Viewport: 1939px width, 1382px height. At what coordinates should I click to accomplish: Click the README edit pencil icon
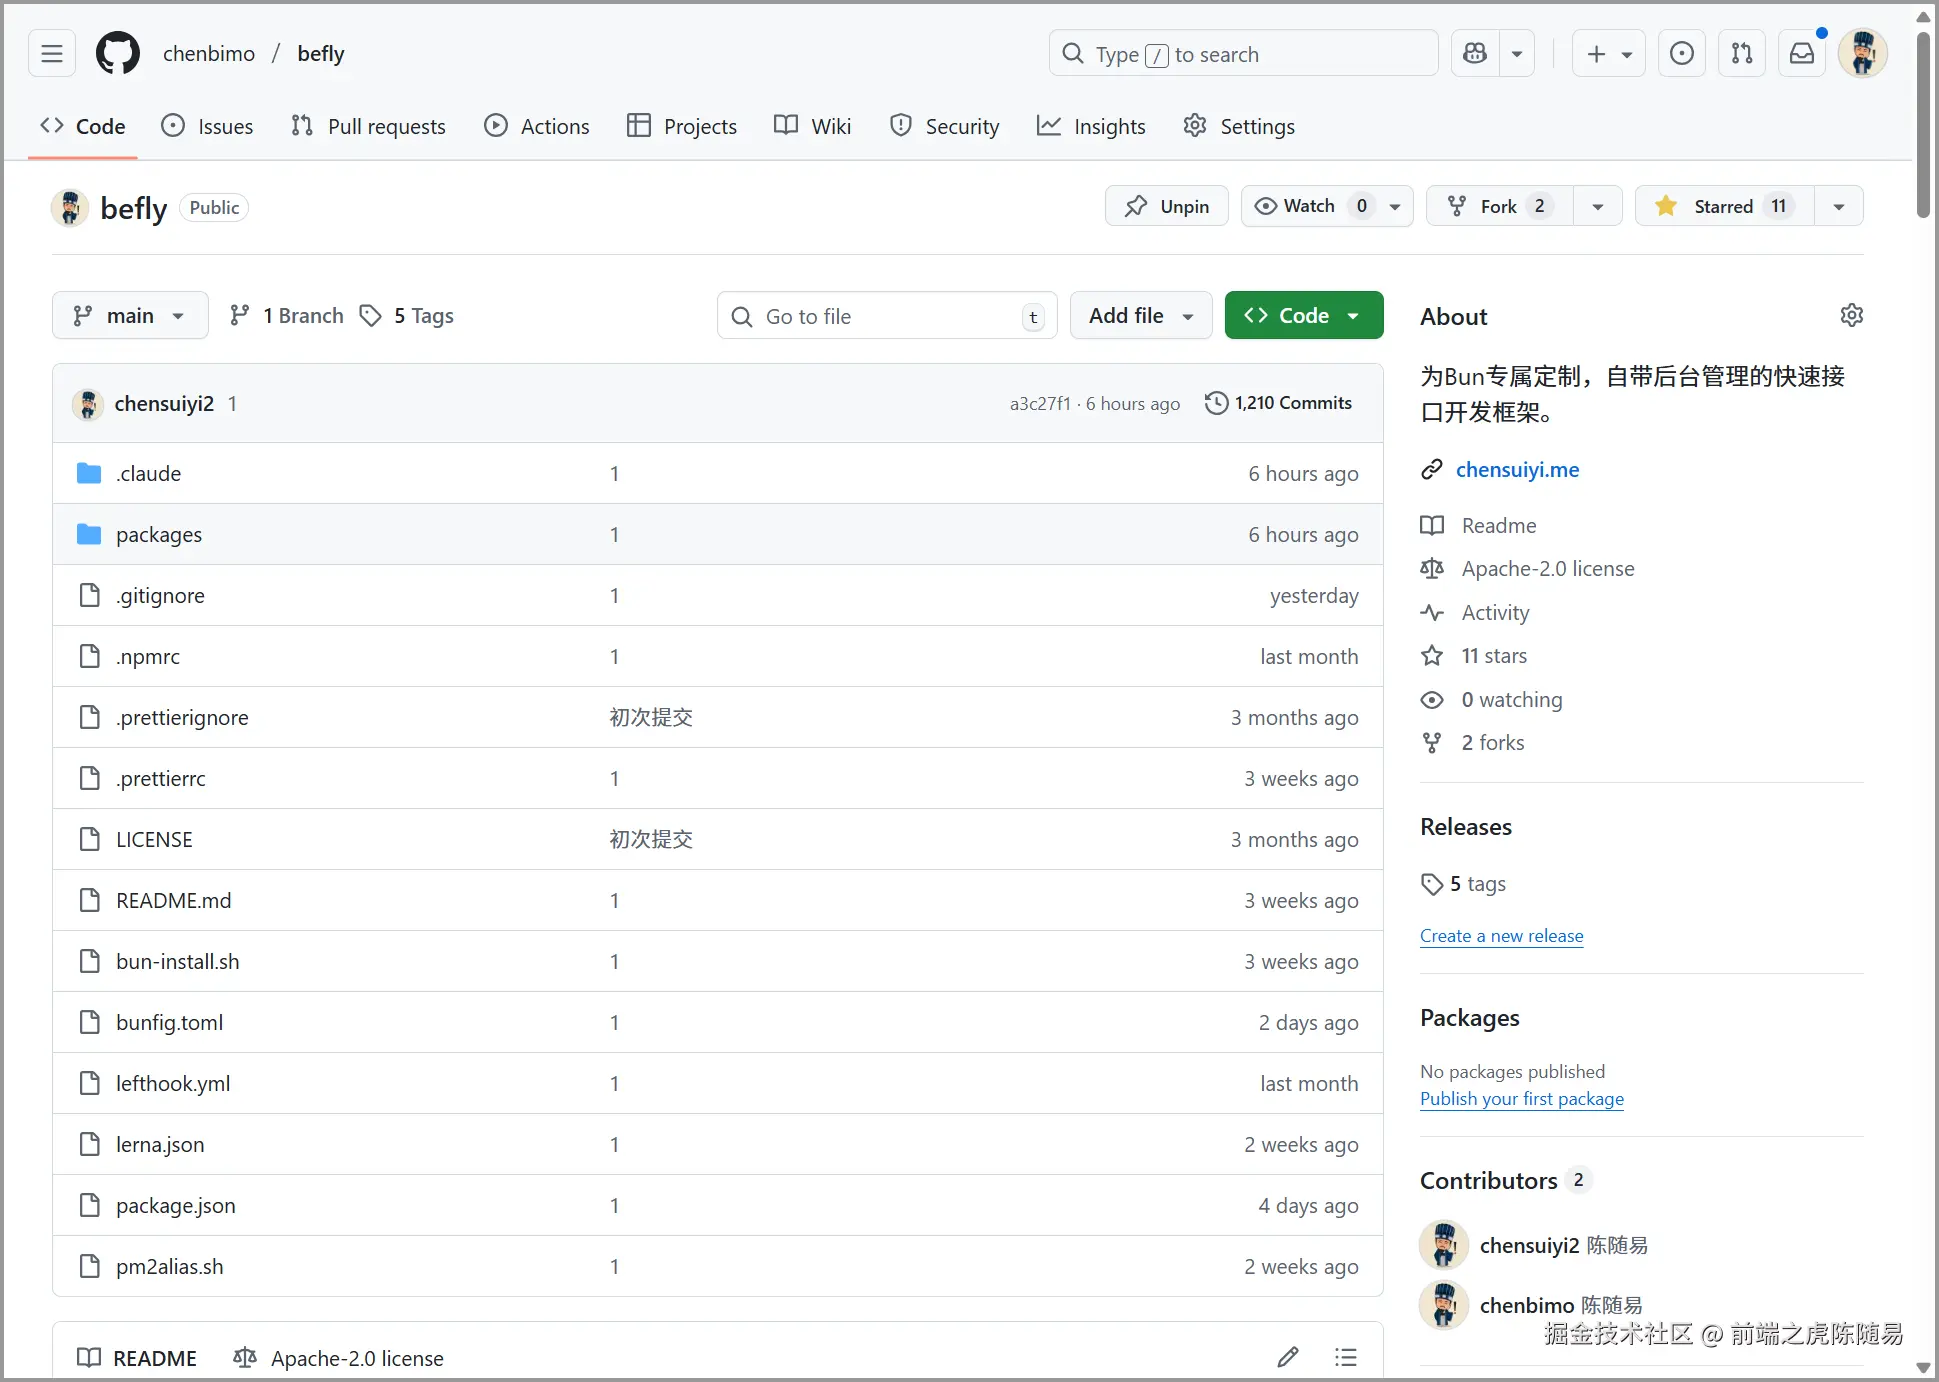coord(1288,1357)
